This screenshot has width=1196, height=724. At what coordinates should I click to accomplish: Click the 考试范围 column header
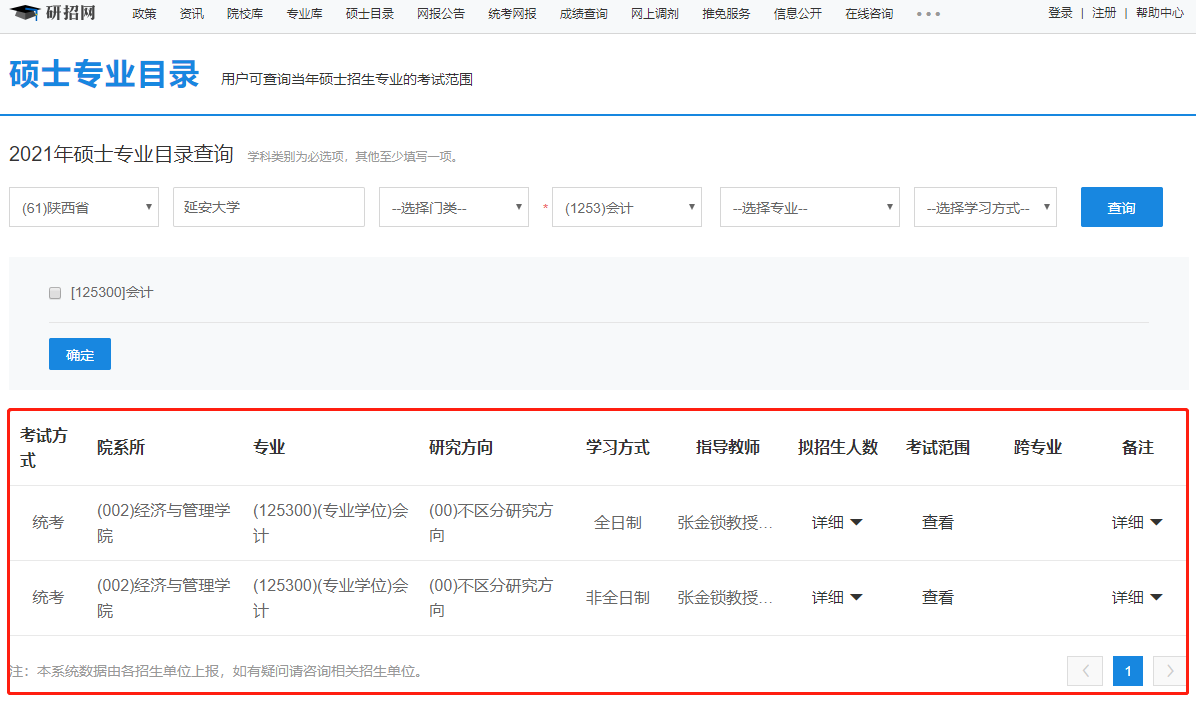937,448
